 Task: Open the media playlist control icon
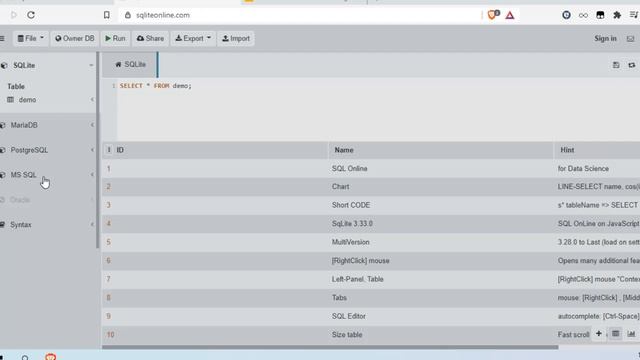click(x=634, y=15)
